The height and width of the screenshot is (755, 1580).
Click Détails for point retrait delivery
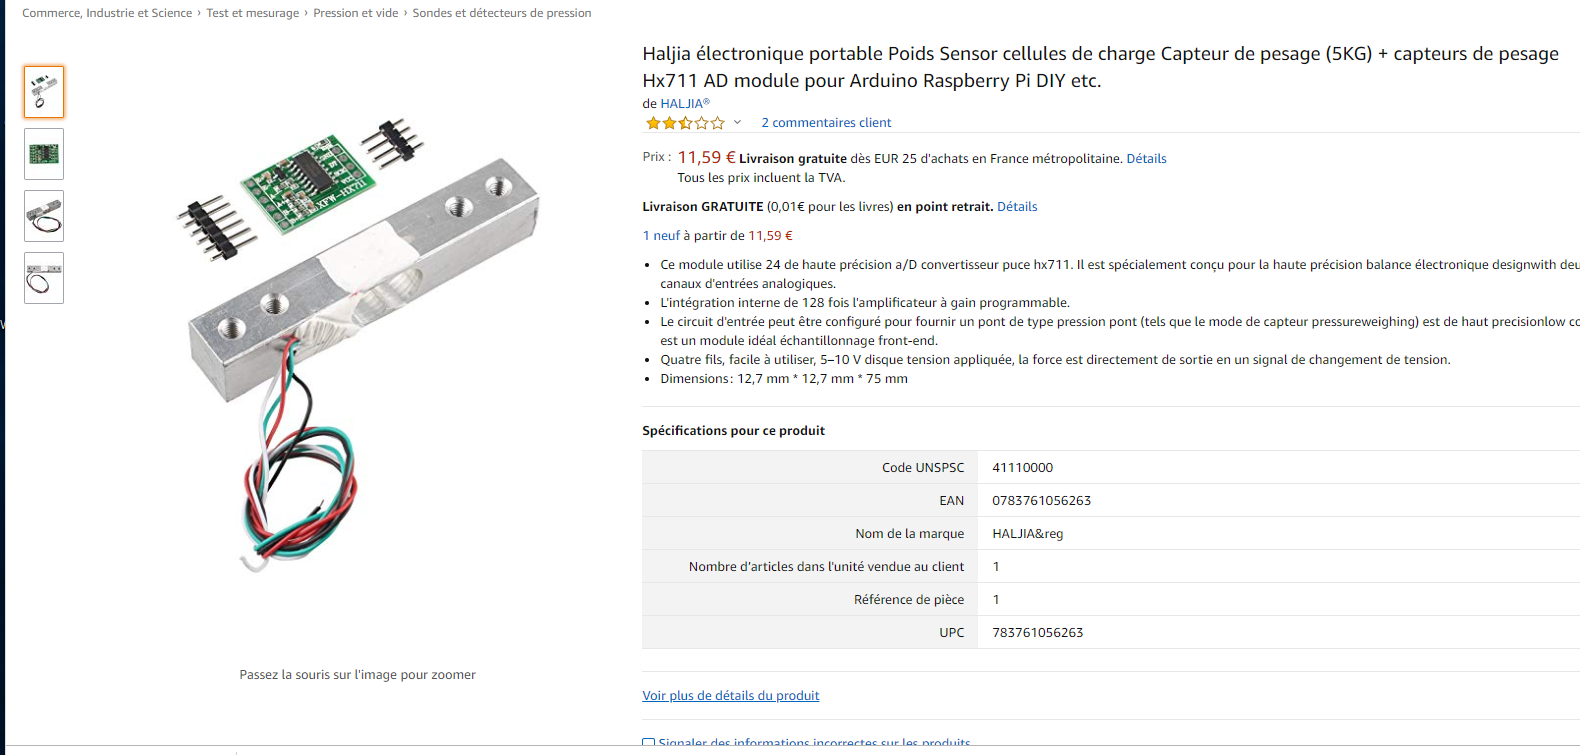click(x=1017, y=207)
